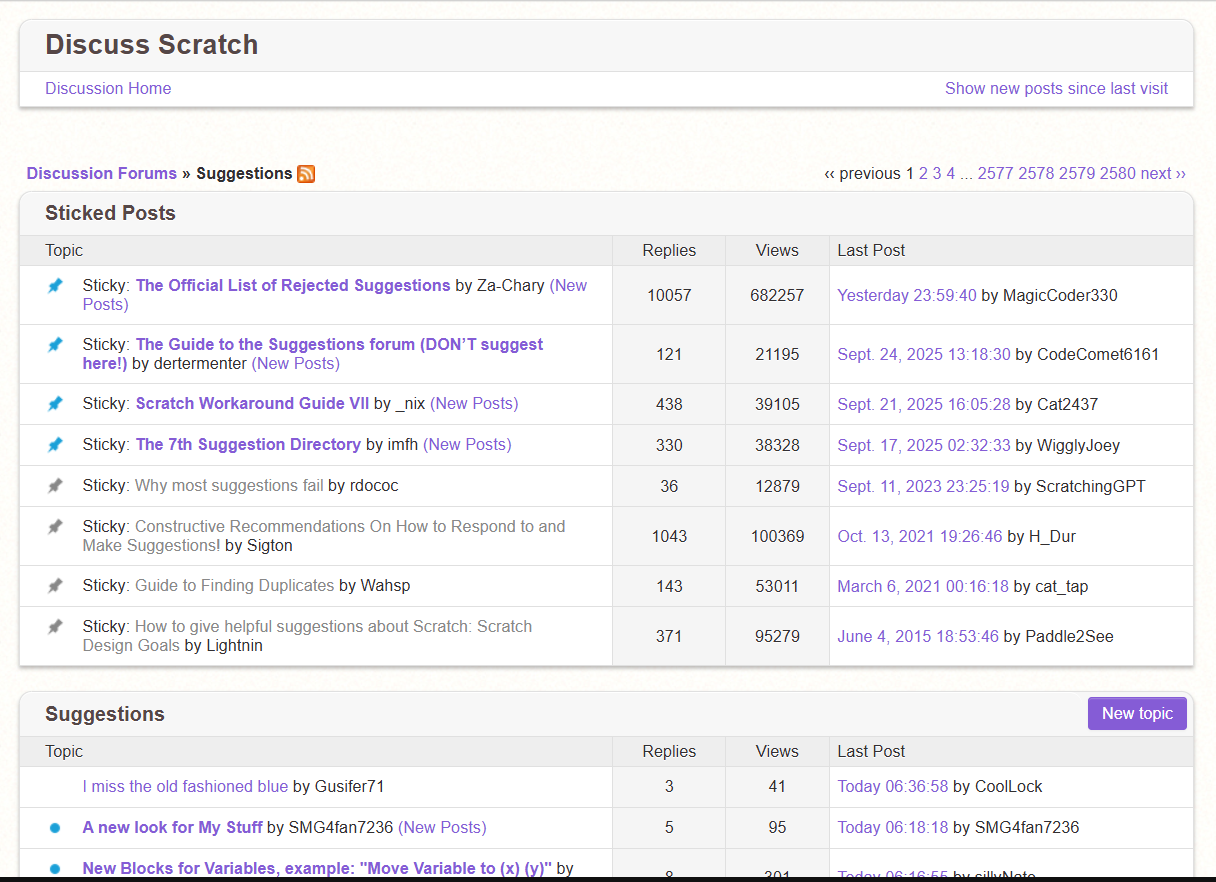
Task: Open last post Sept. 24, 2025 13:18:30
Action: click(x=924, y=354)
